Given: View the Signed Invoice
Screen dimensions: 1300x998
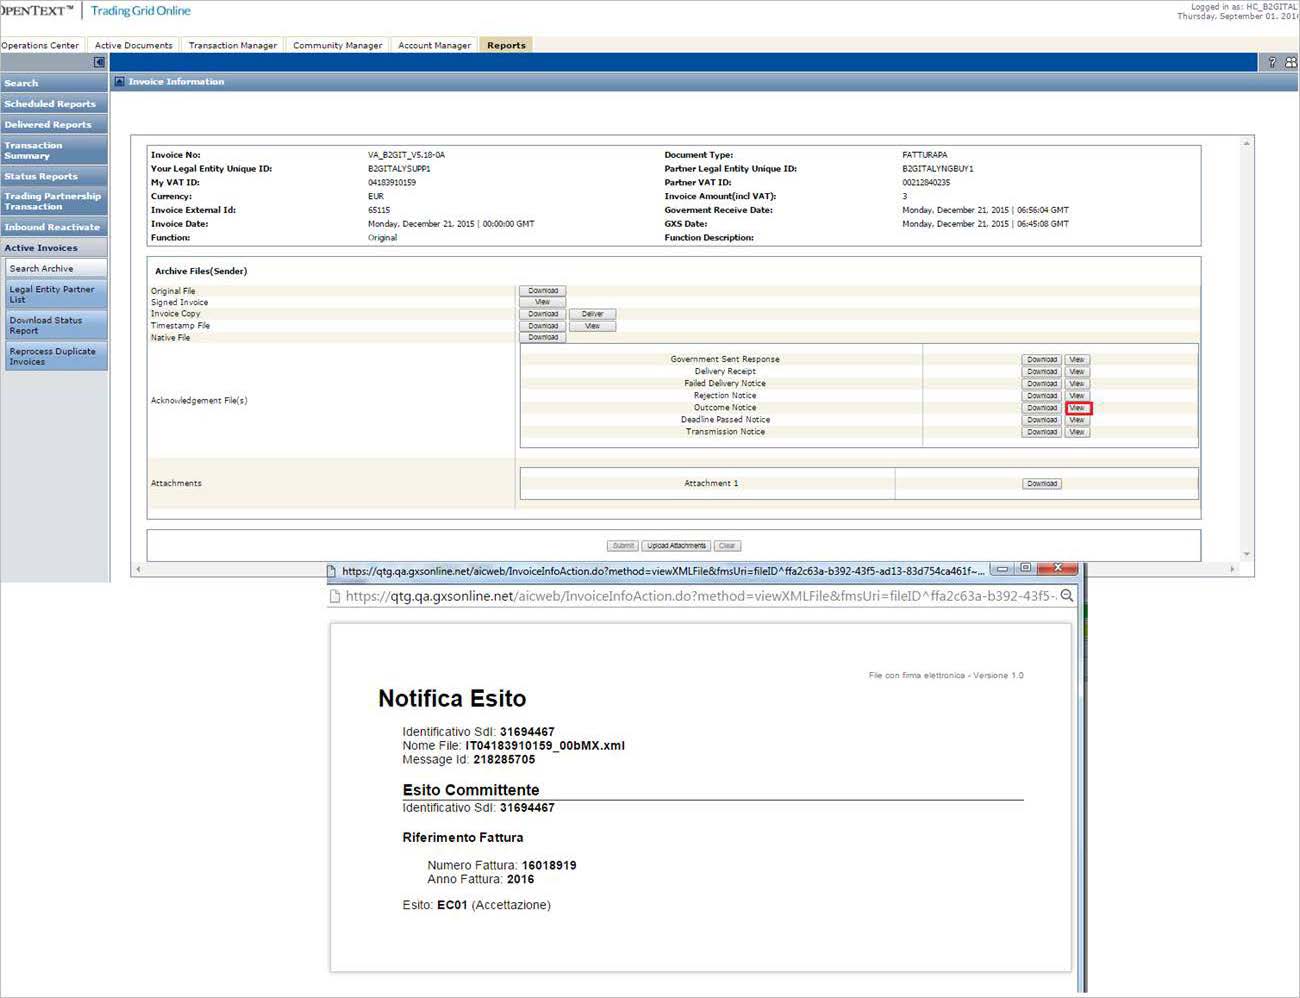Looking at the screenshot, I should 543,302.
